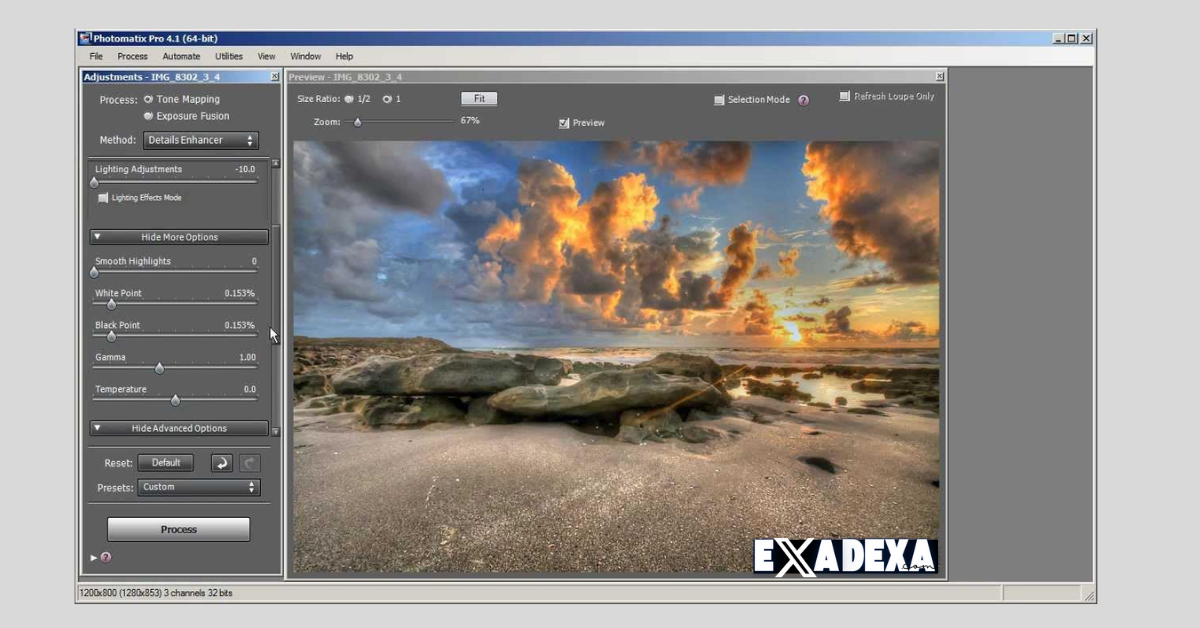Image resolution: width=1200 pixels, height=628 pixels.
Task: Click the Process button
Action: [178, 529]
